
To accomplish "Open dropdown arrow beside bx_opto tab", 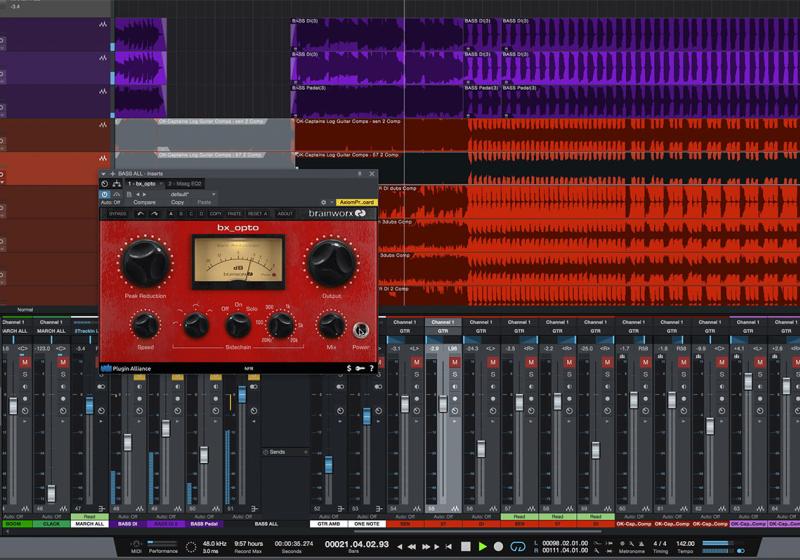I will tap(161, 184).
